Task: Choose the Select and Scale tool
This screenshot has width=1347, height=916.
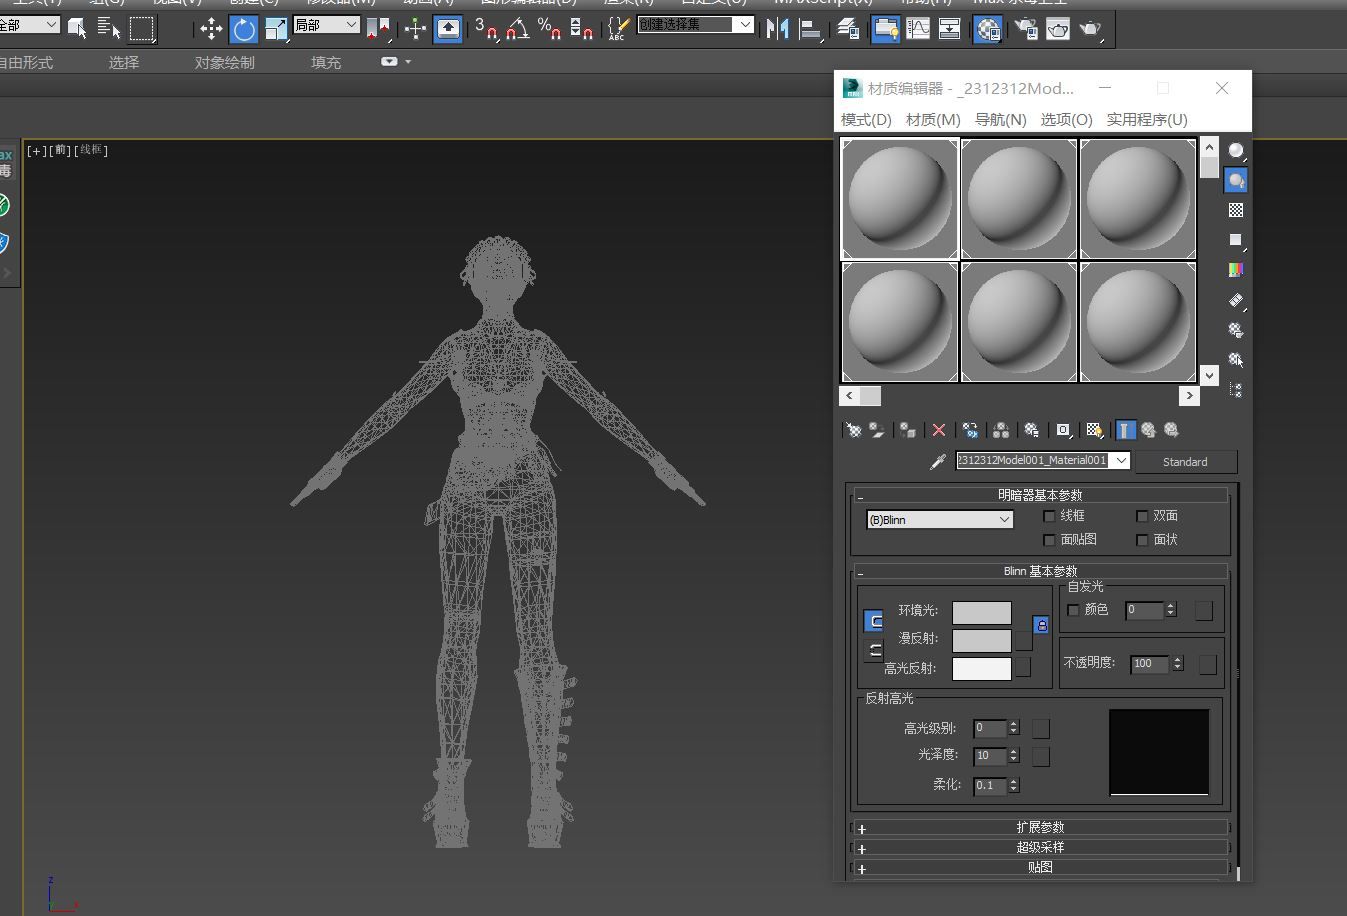Action: pyautogui.click(x=276, y=29)
